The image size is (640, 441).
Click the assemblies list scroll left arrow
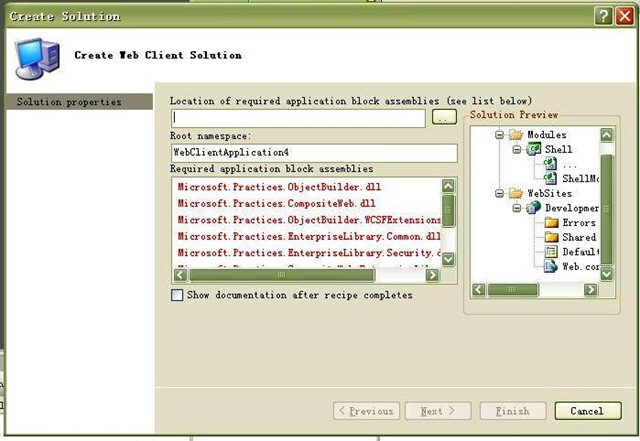pos(180,275)
